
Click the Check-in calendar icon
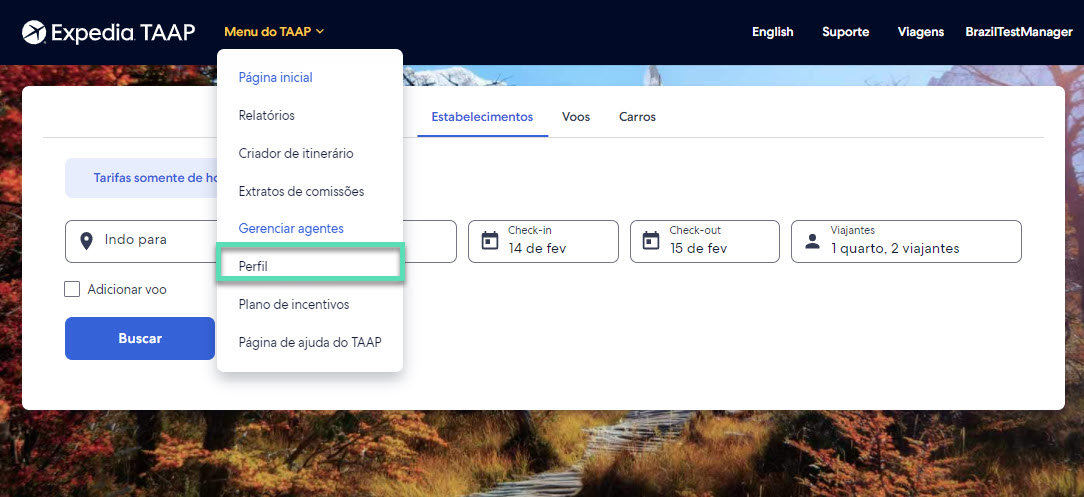[x=489, y=241]
